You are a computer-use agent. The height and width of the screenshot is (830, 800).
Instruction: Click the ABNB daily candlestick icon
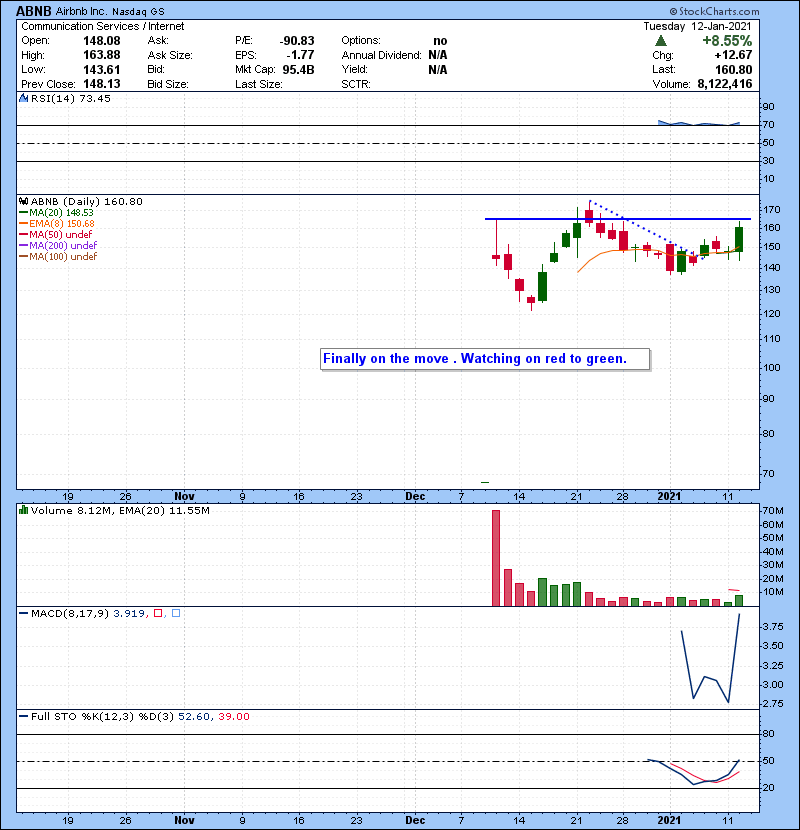point(23,201)
